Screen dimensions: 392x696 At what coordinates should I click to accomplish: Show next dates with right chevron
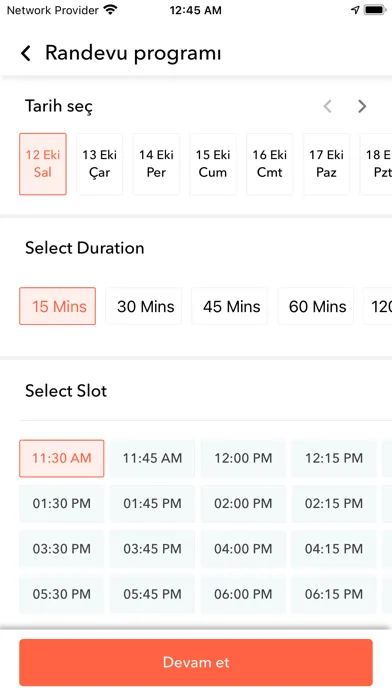[362, 107]
